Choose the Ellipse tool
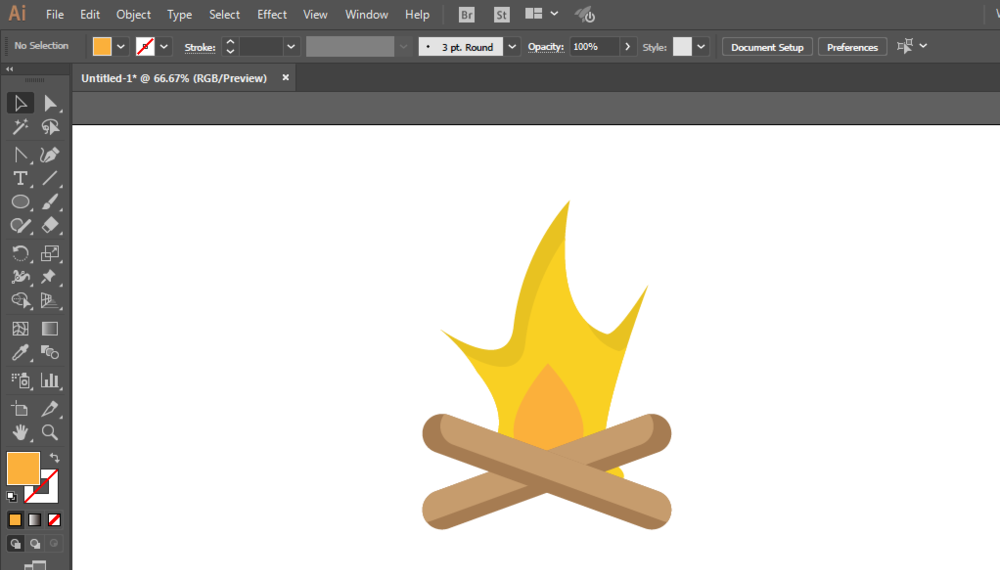The image size is (1000, 570). click(x=20, y=202)
